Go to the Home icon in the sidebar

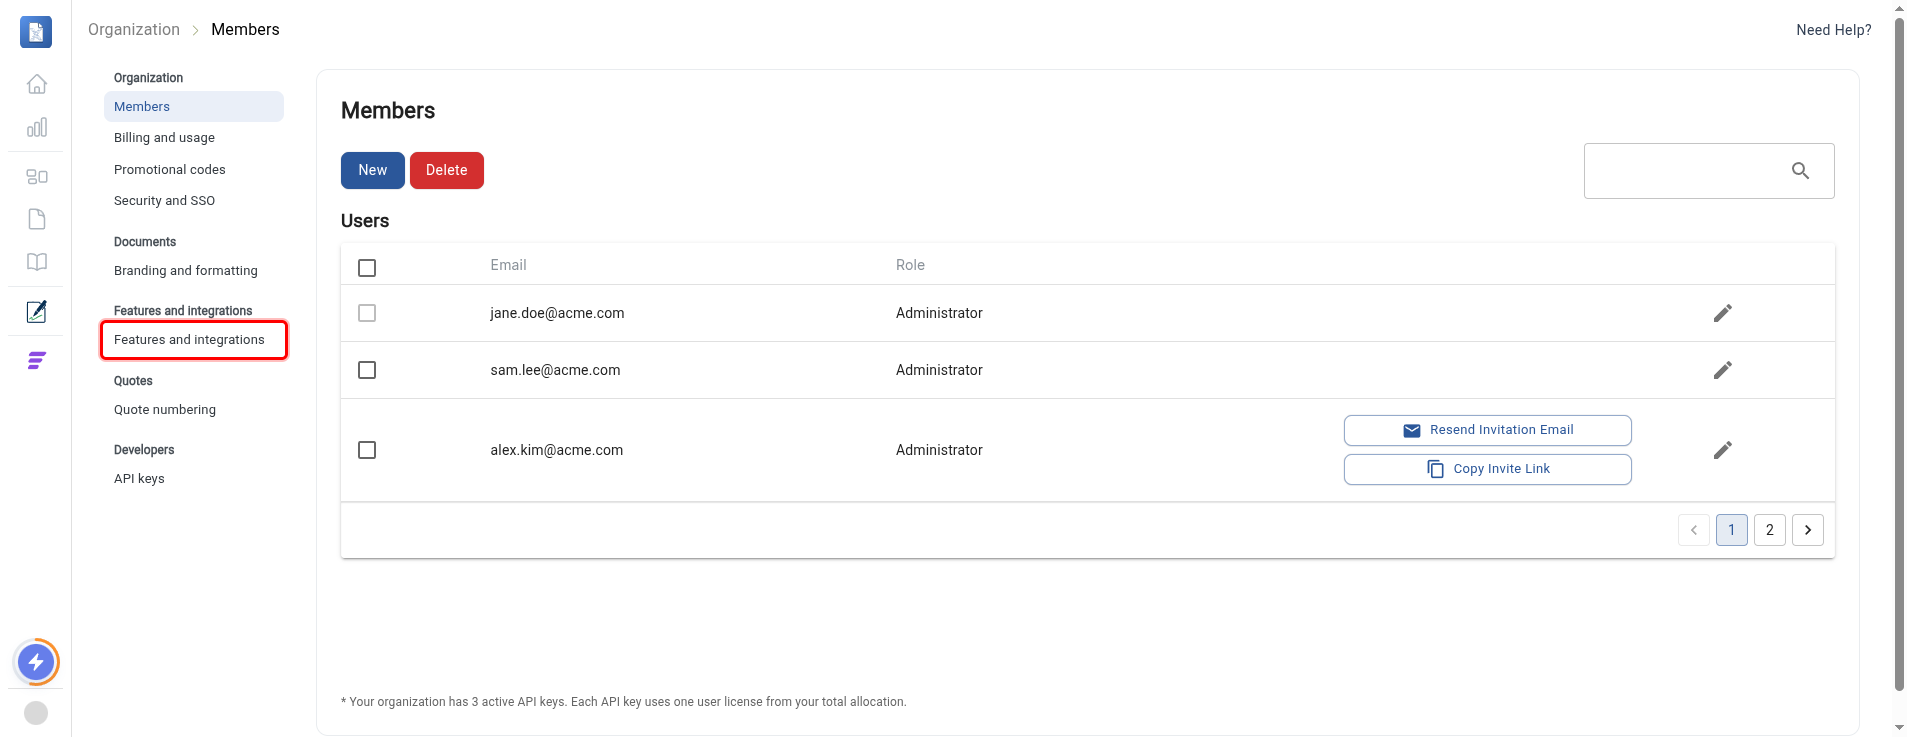pyautogui.click(x=37, y=84)
